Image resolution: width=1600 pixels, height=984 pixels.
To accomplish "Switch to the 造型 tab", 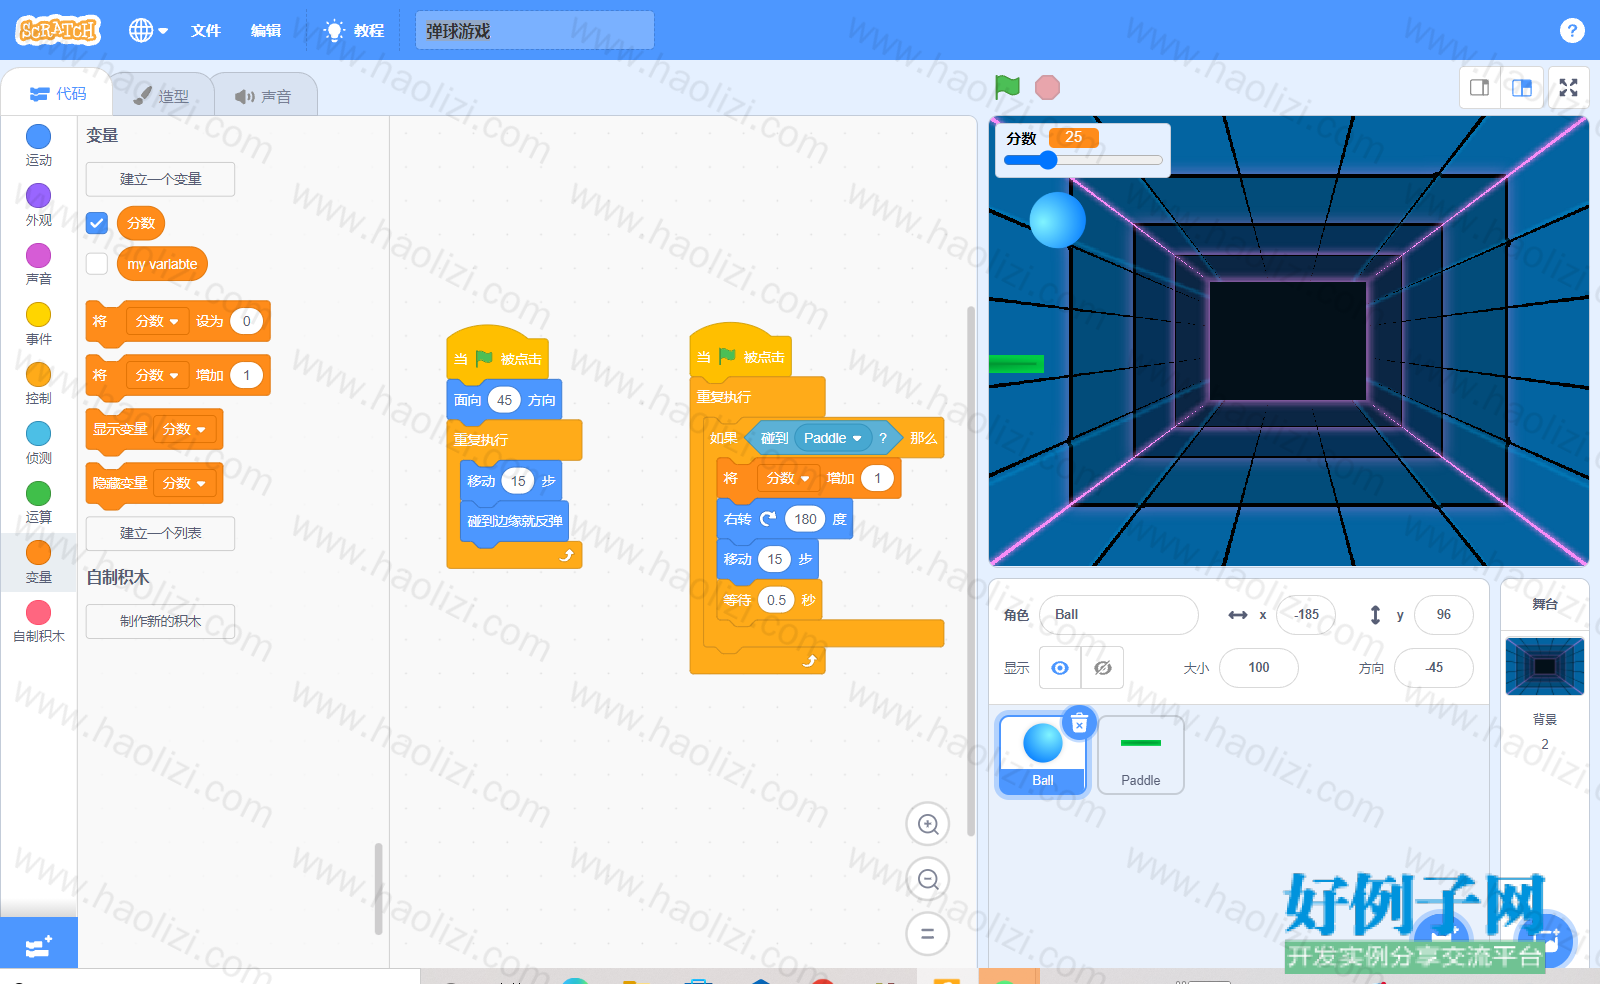I will click(x=162, y=96).
